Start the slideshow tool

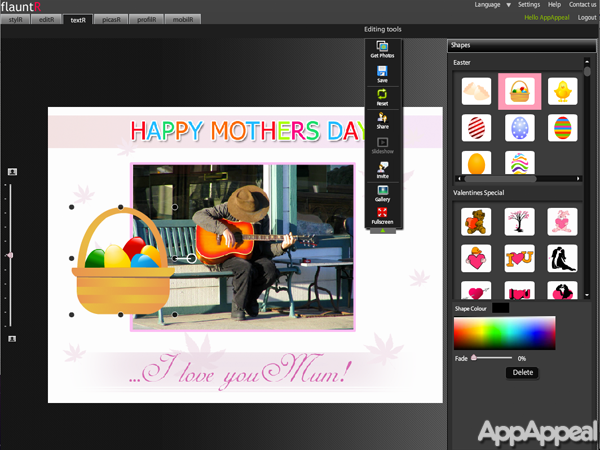tap(382, 145)
